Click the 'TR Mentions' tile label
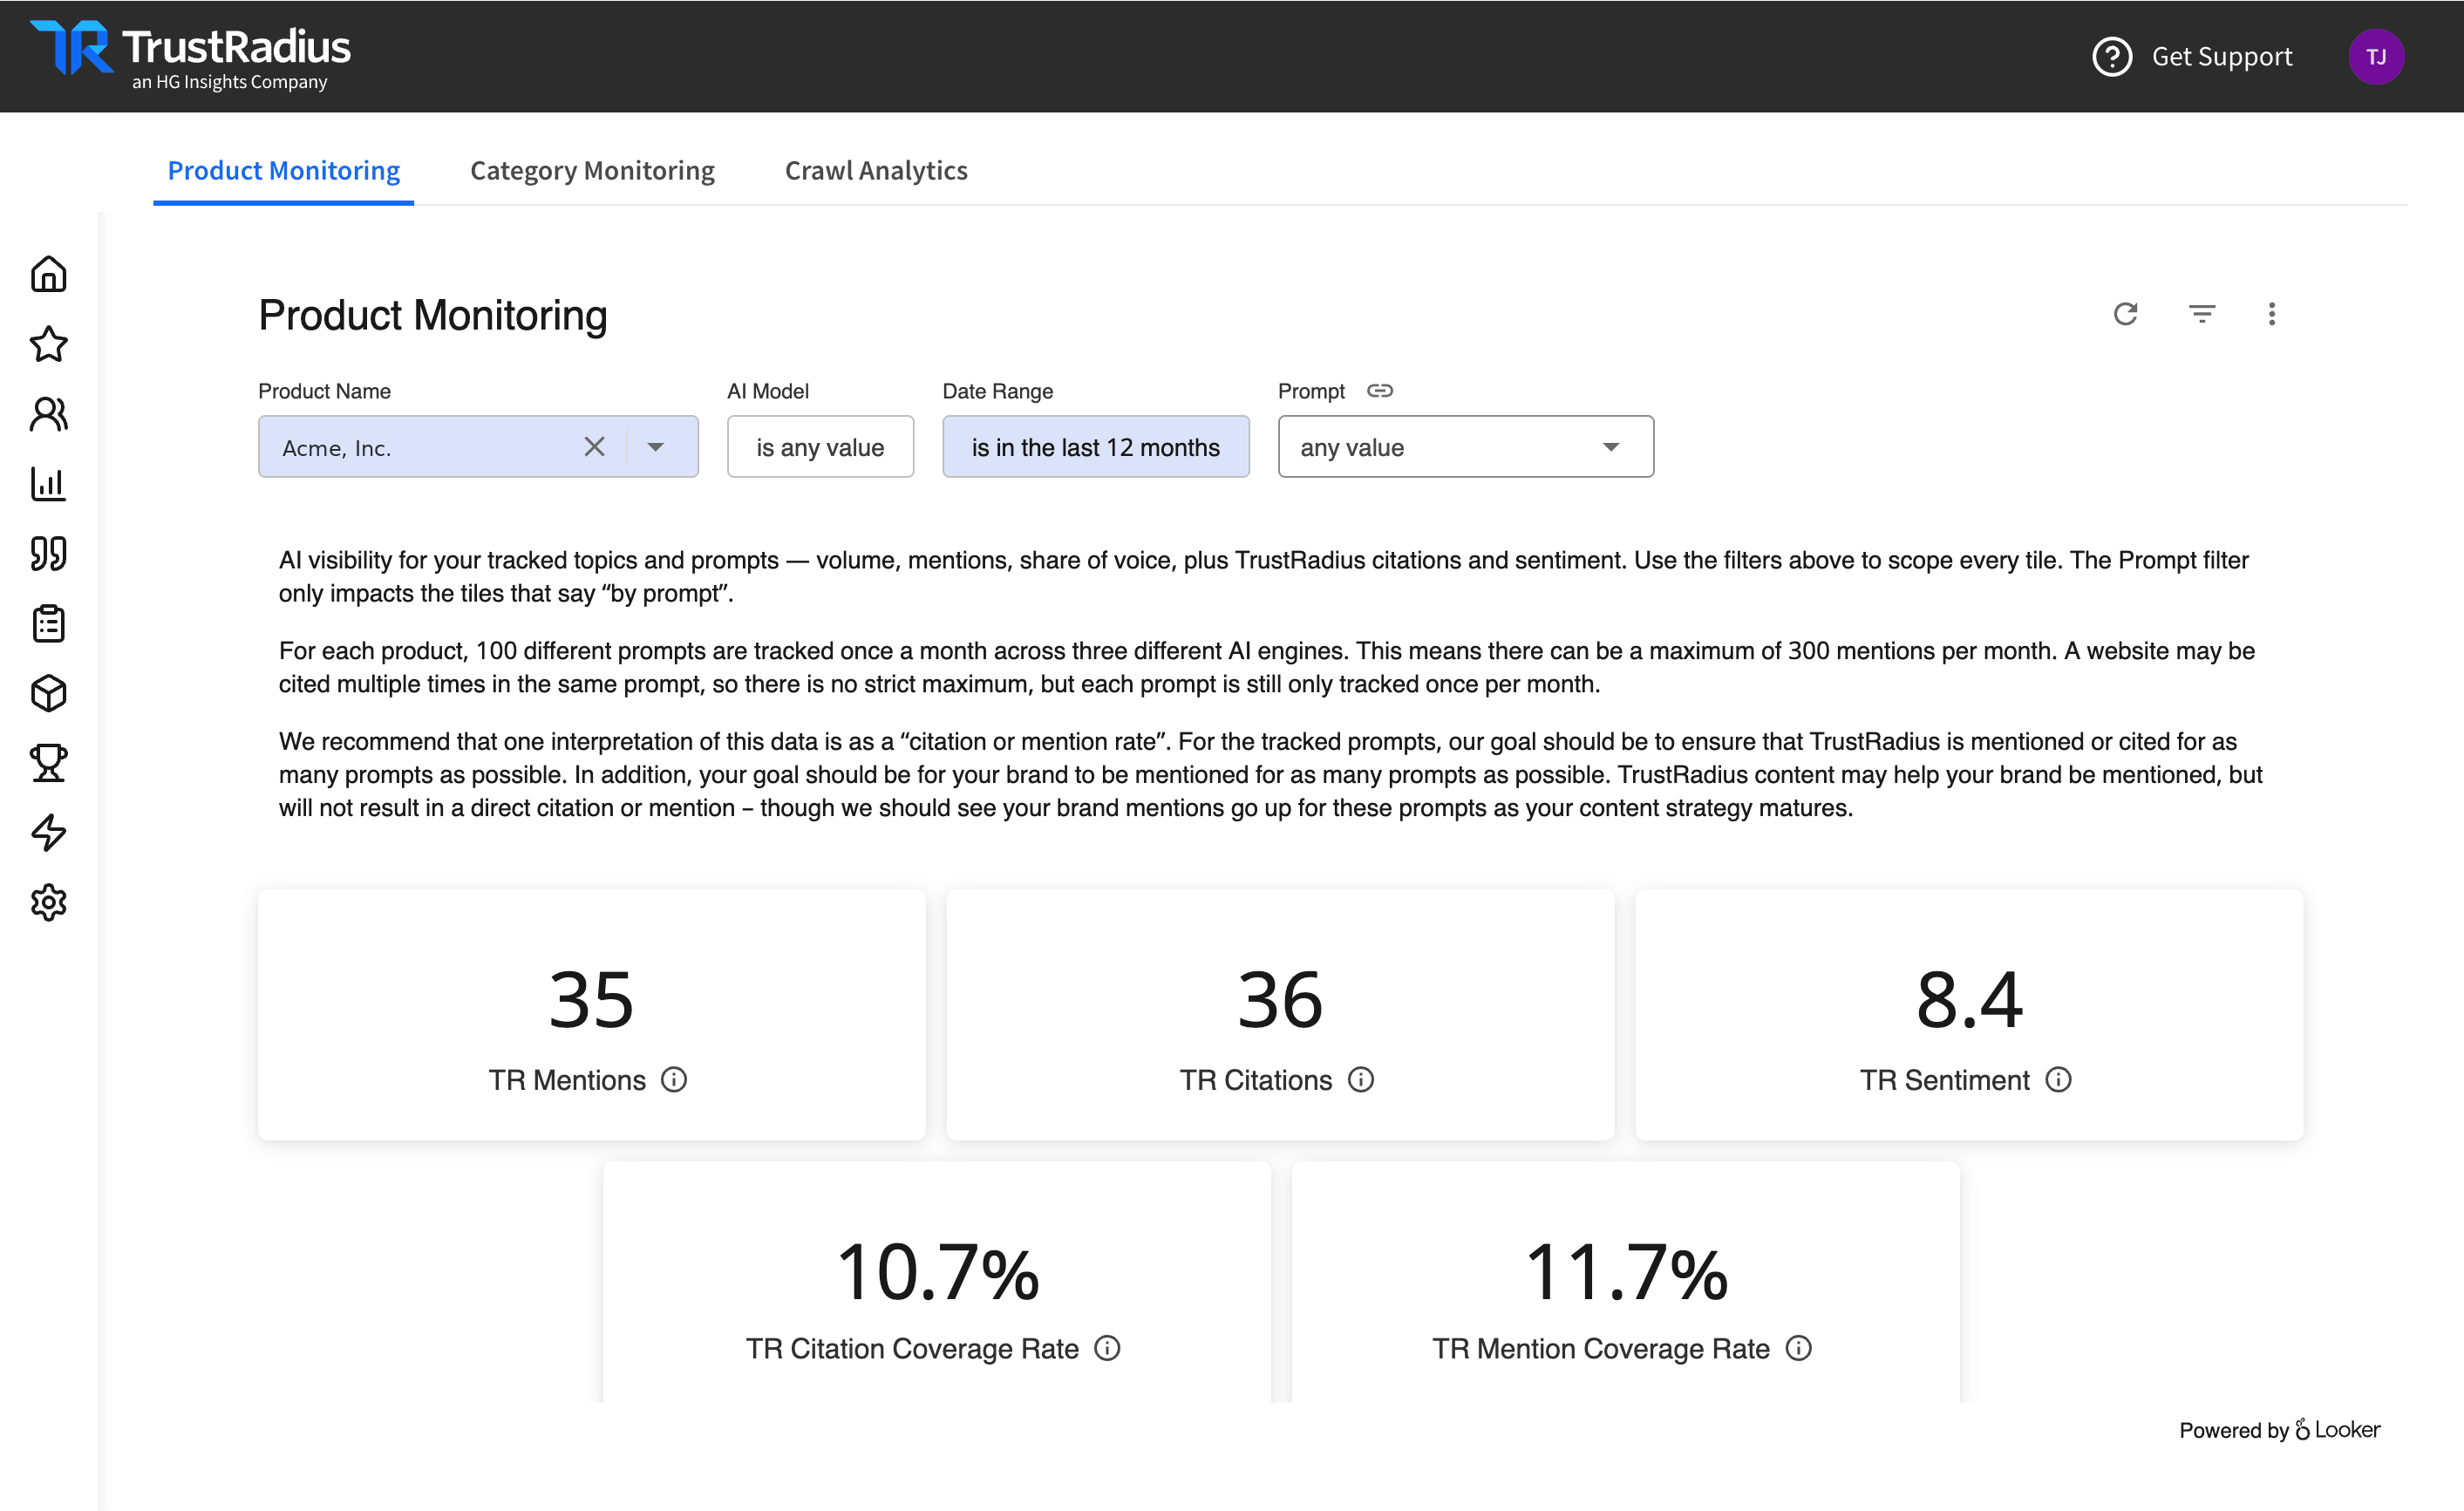 coord(567,1080)
